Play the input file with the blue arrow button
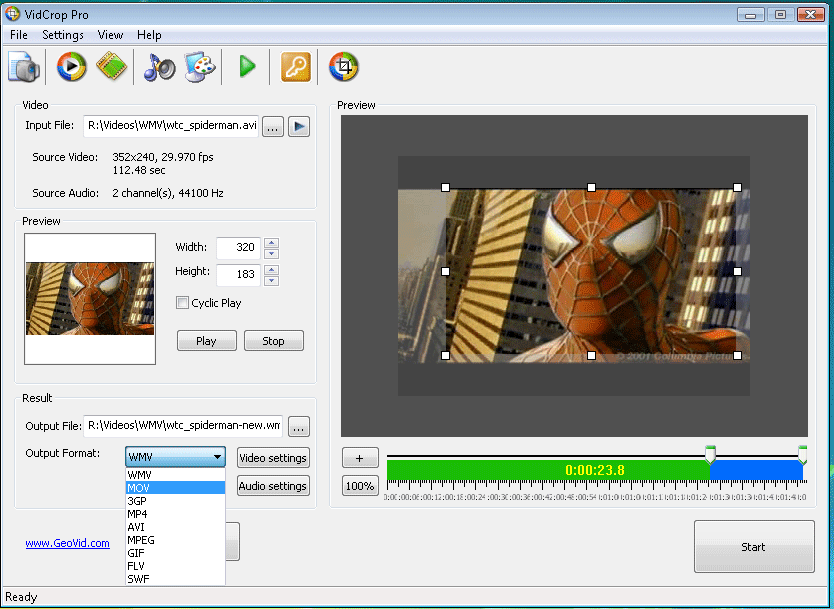The image size is (834, 609). [x=299, y=127]
